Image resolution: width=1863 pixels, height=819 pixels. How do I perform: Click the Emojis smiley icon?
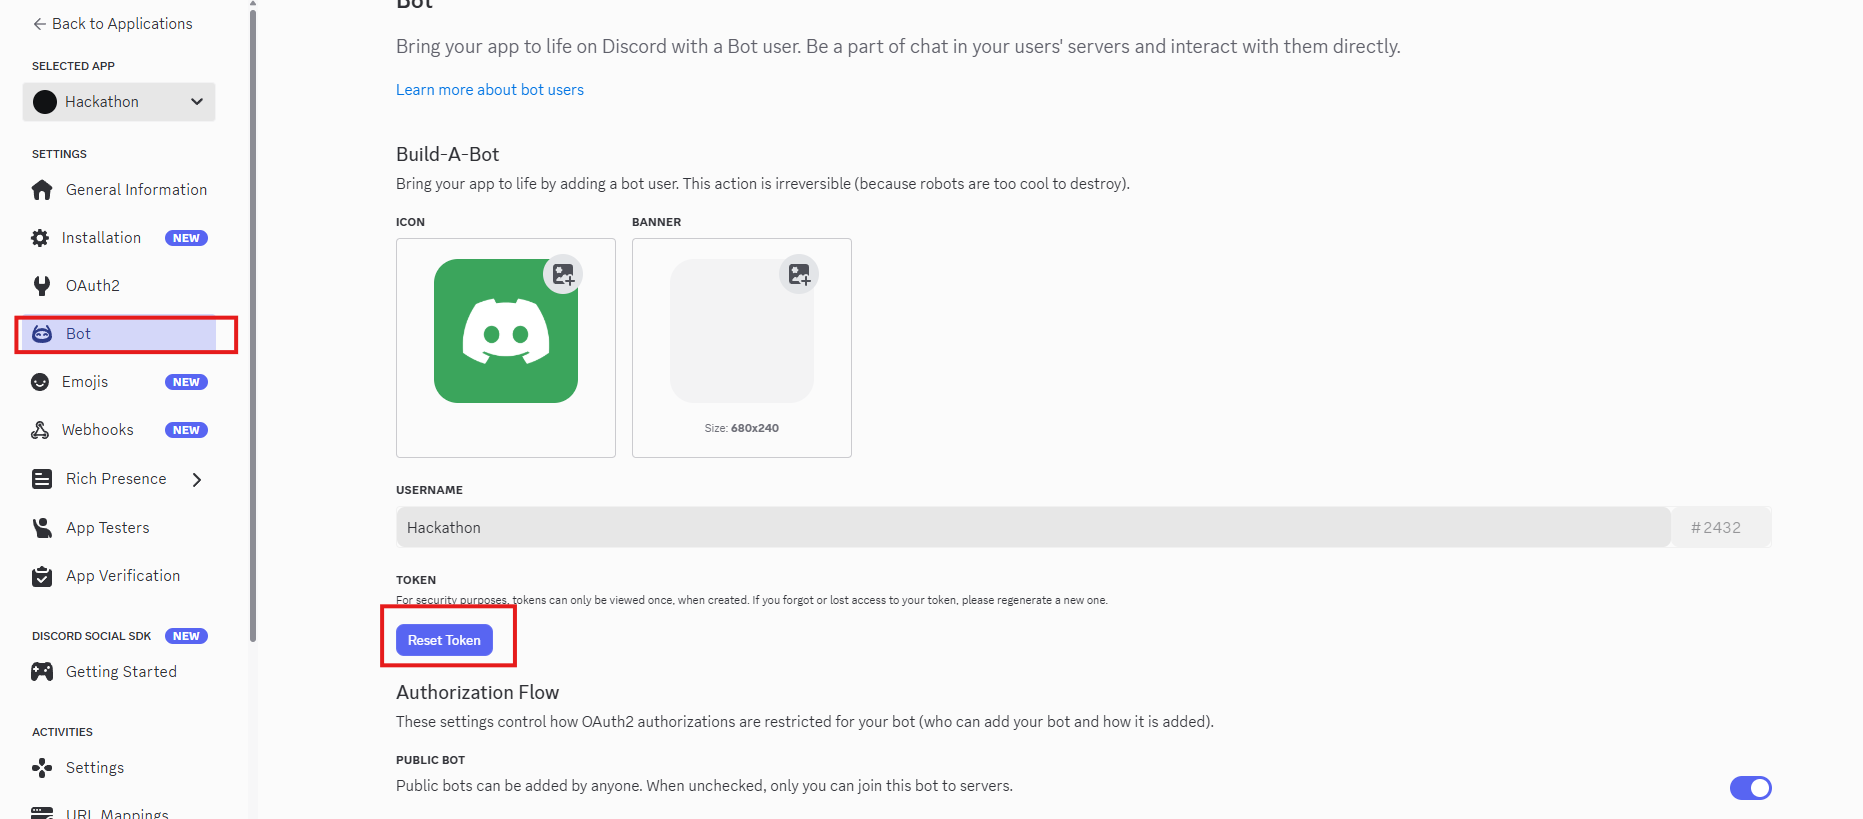pyautogui.click(x=40, y=382)
